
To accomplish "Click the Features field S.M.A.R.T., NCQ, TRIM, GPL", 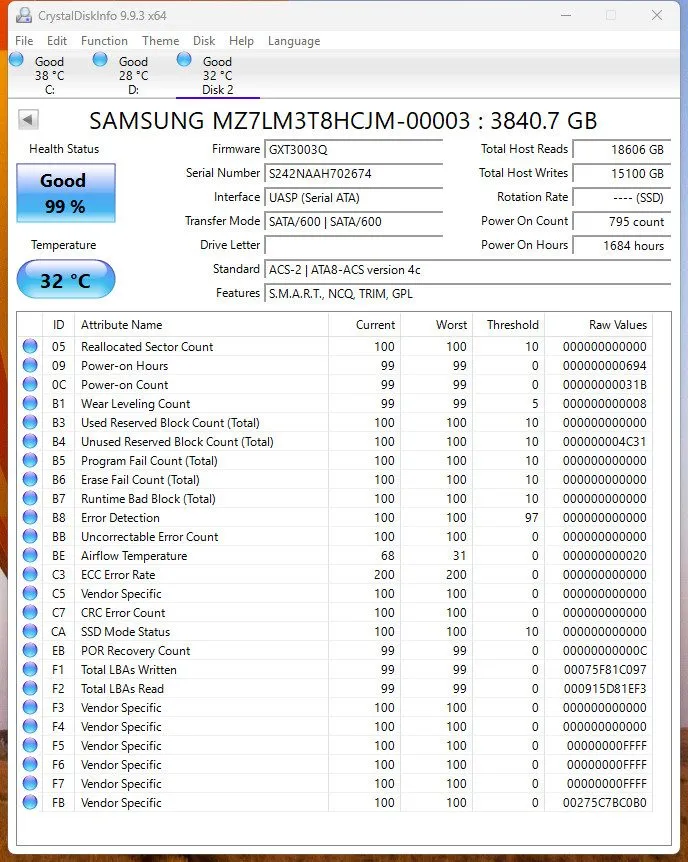I will click(x=467, y=294).
